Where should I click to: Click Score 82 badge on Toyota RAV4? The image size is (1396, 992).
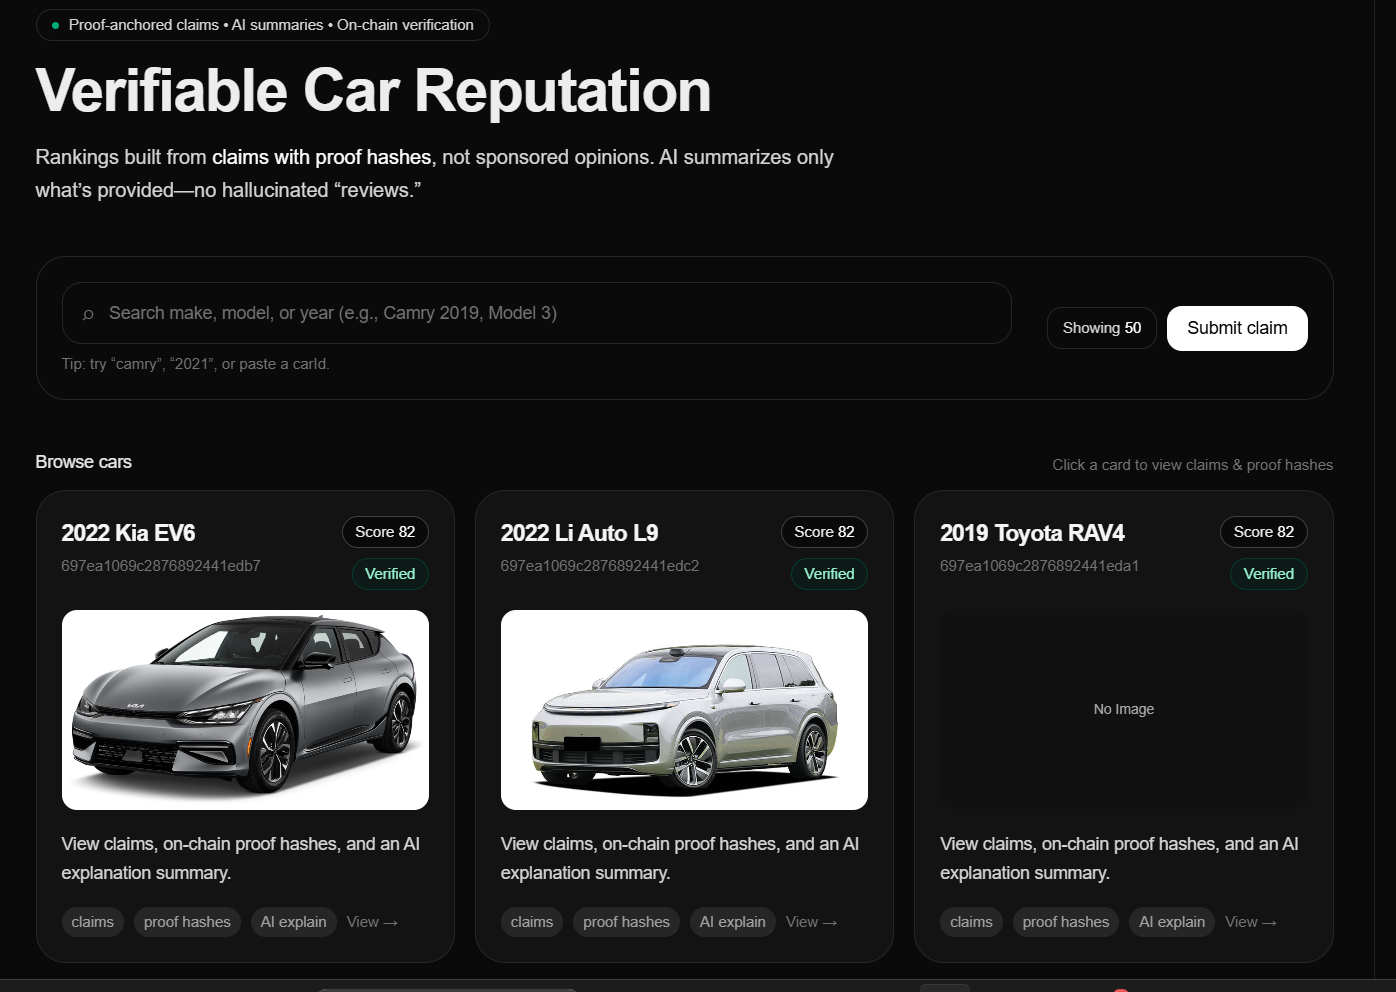click(1263, 532)
